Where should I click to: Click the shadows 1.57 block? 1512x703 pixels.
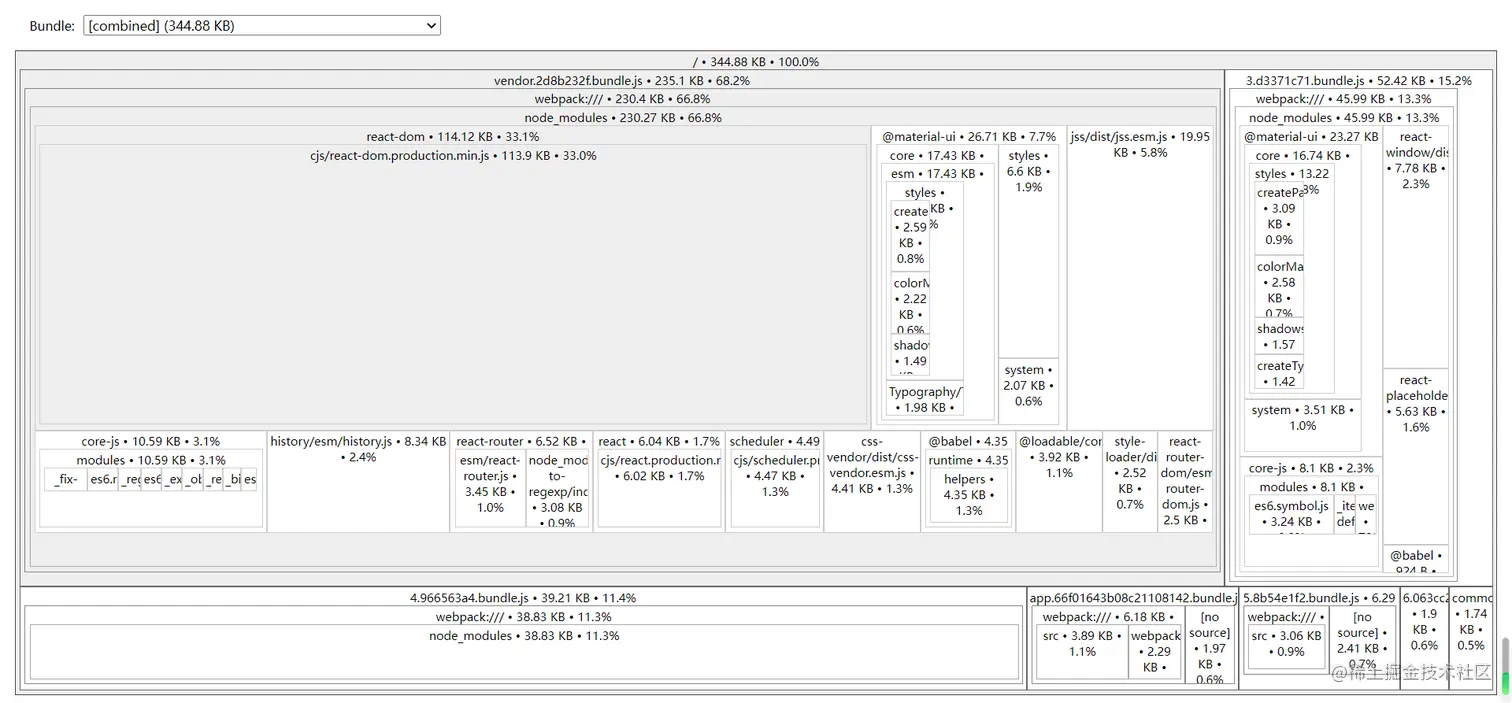[1280, 336]
